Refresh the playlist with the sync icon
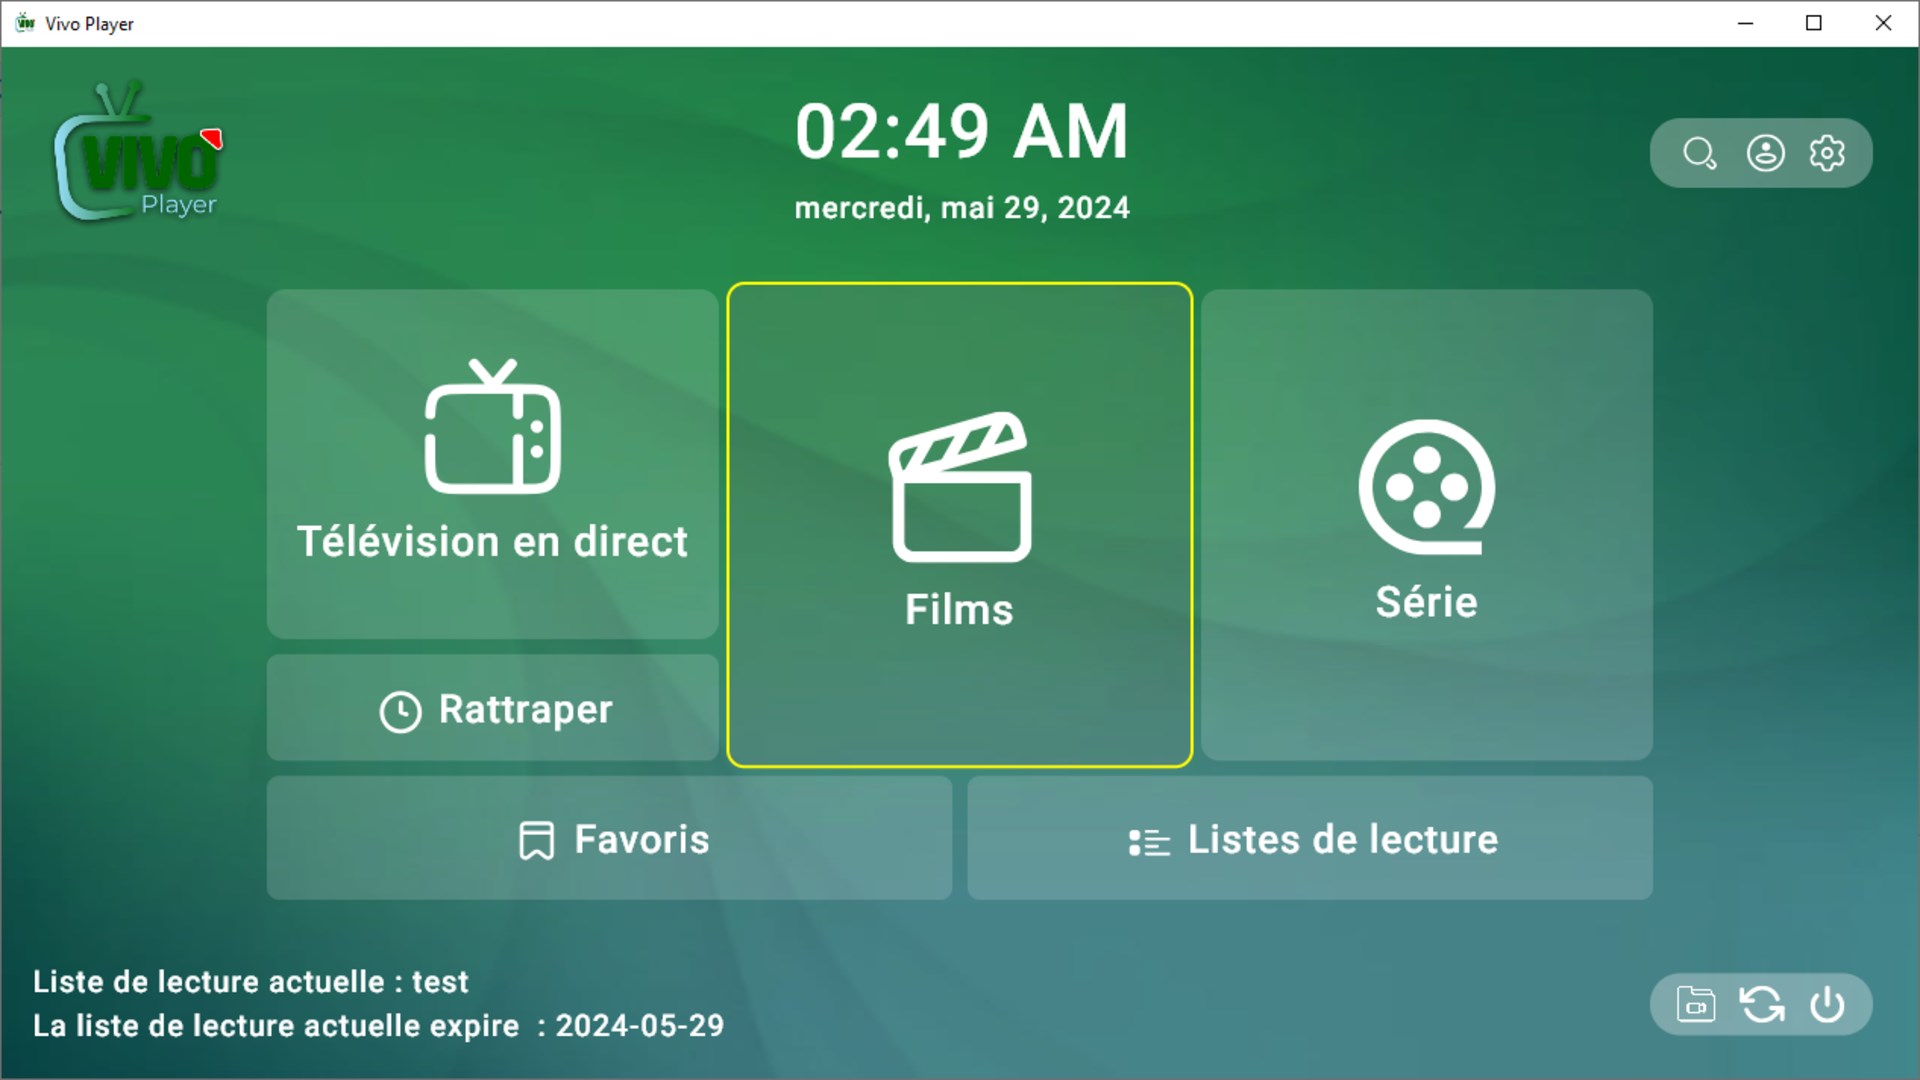The width and height of the screenshot is (1920, 1080). [1762, 1004]
